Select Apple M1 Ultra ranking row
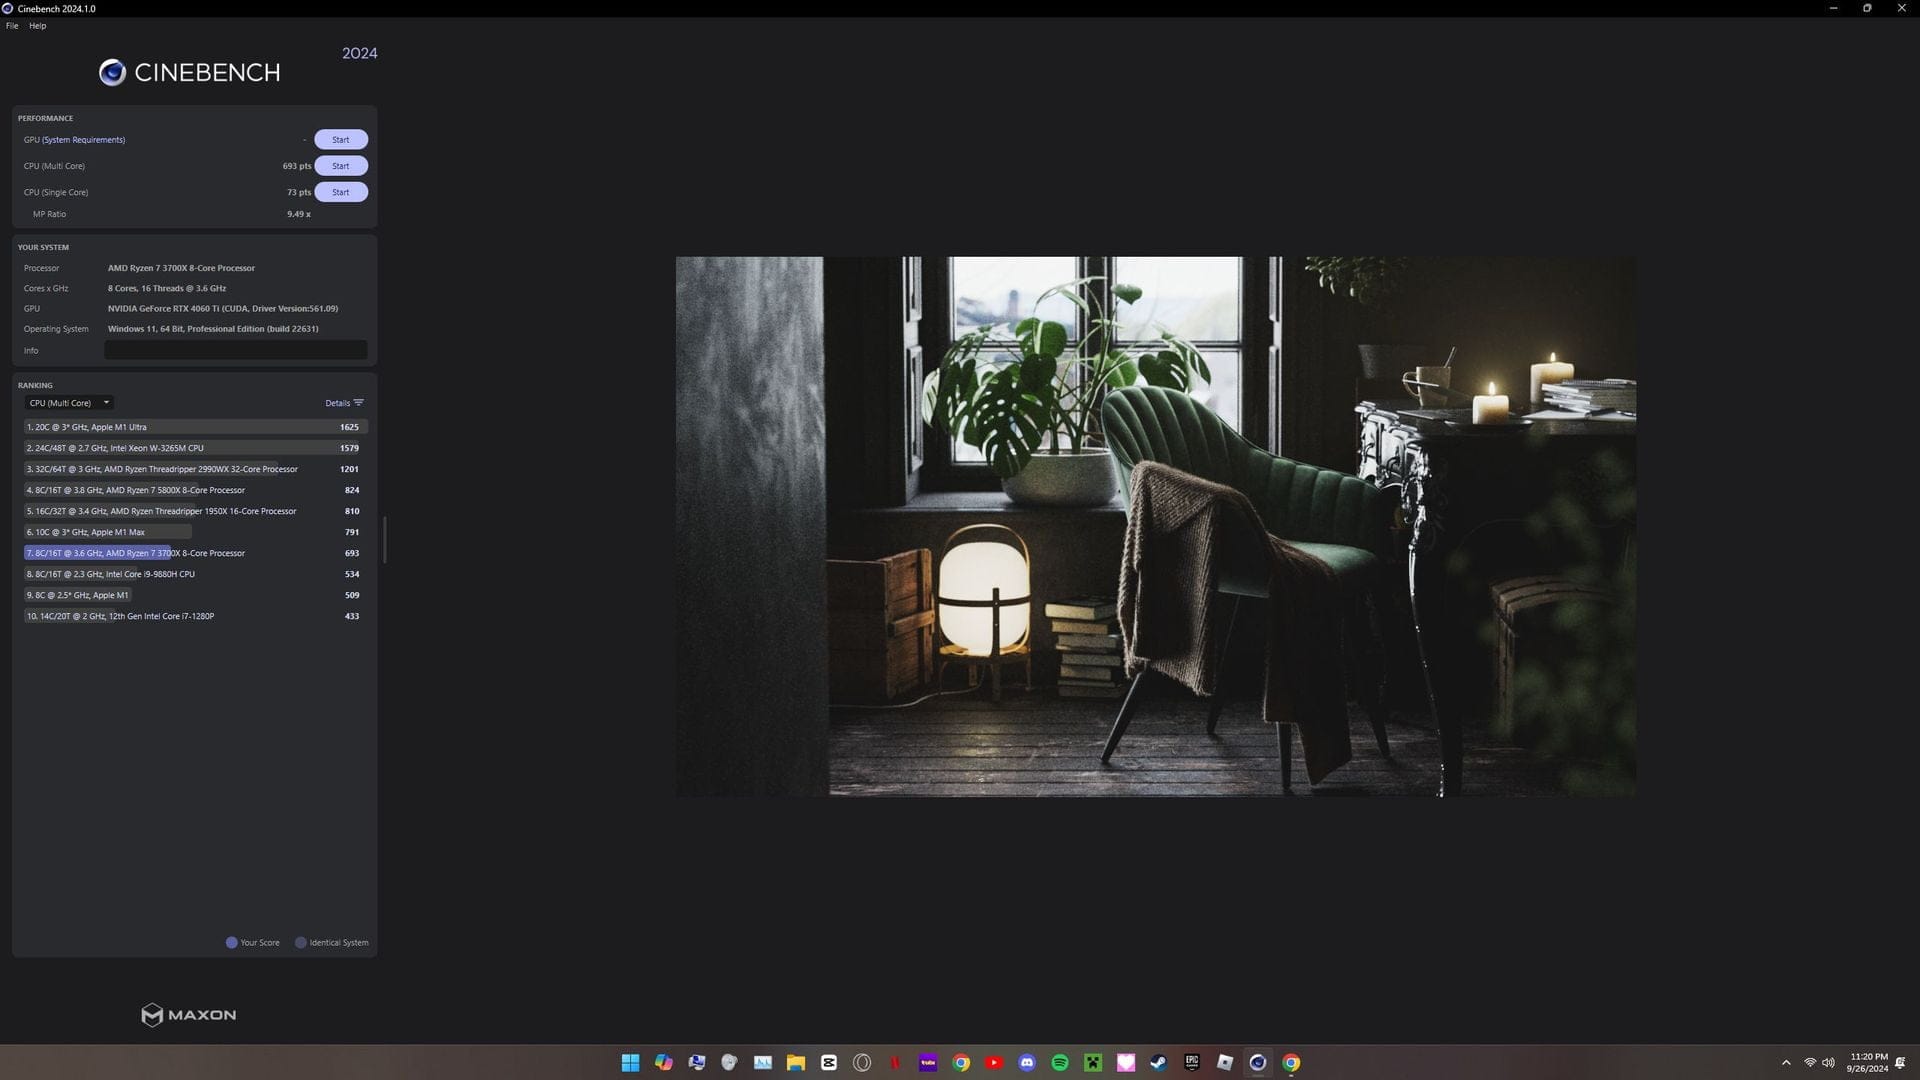Image resolution: width=1920 pixels, height=1080 pixels. 195,427
